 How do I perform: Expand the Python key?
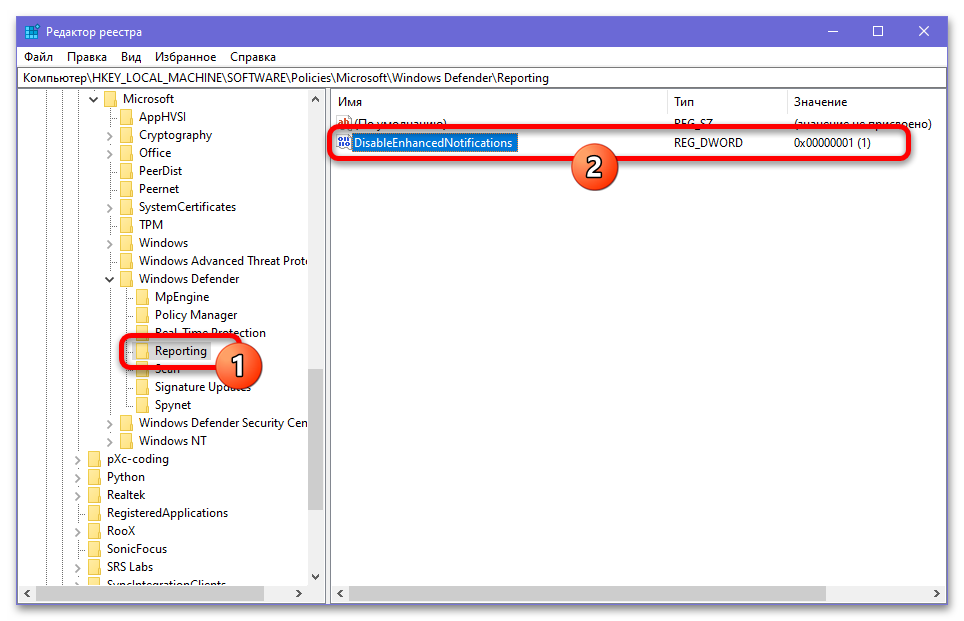[x=77, y=477]
